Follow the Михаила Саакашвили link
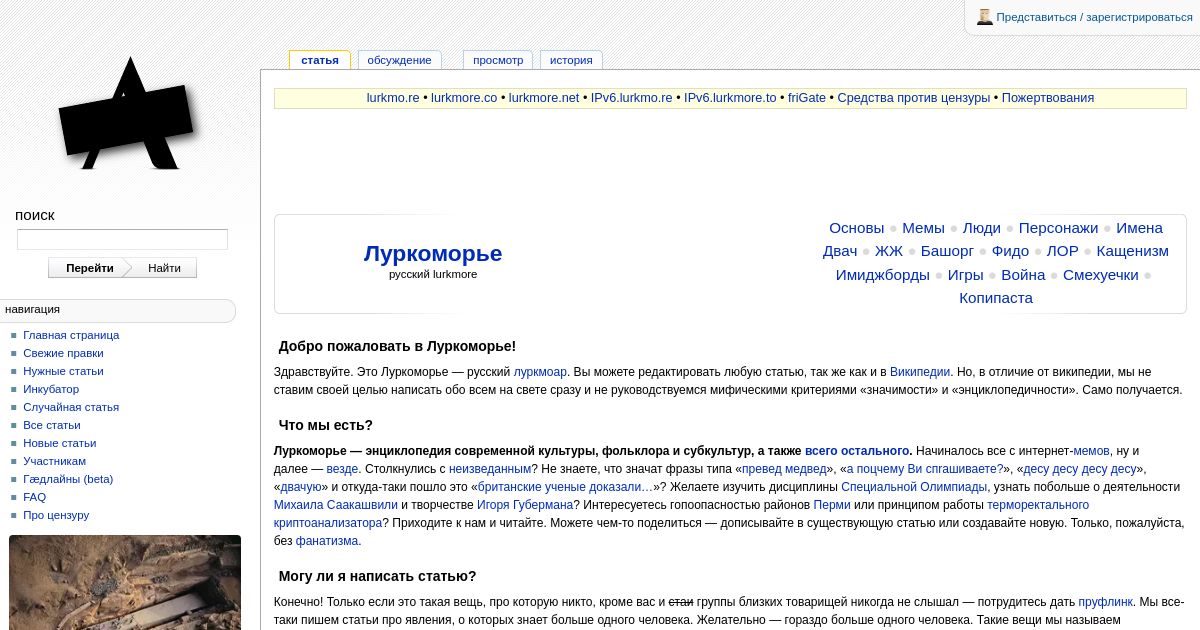The image size is (1200, 630). coord(336,505)
